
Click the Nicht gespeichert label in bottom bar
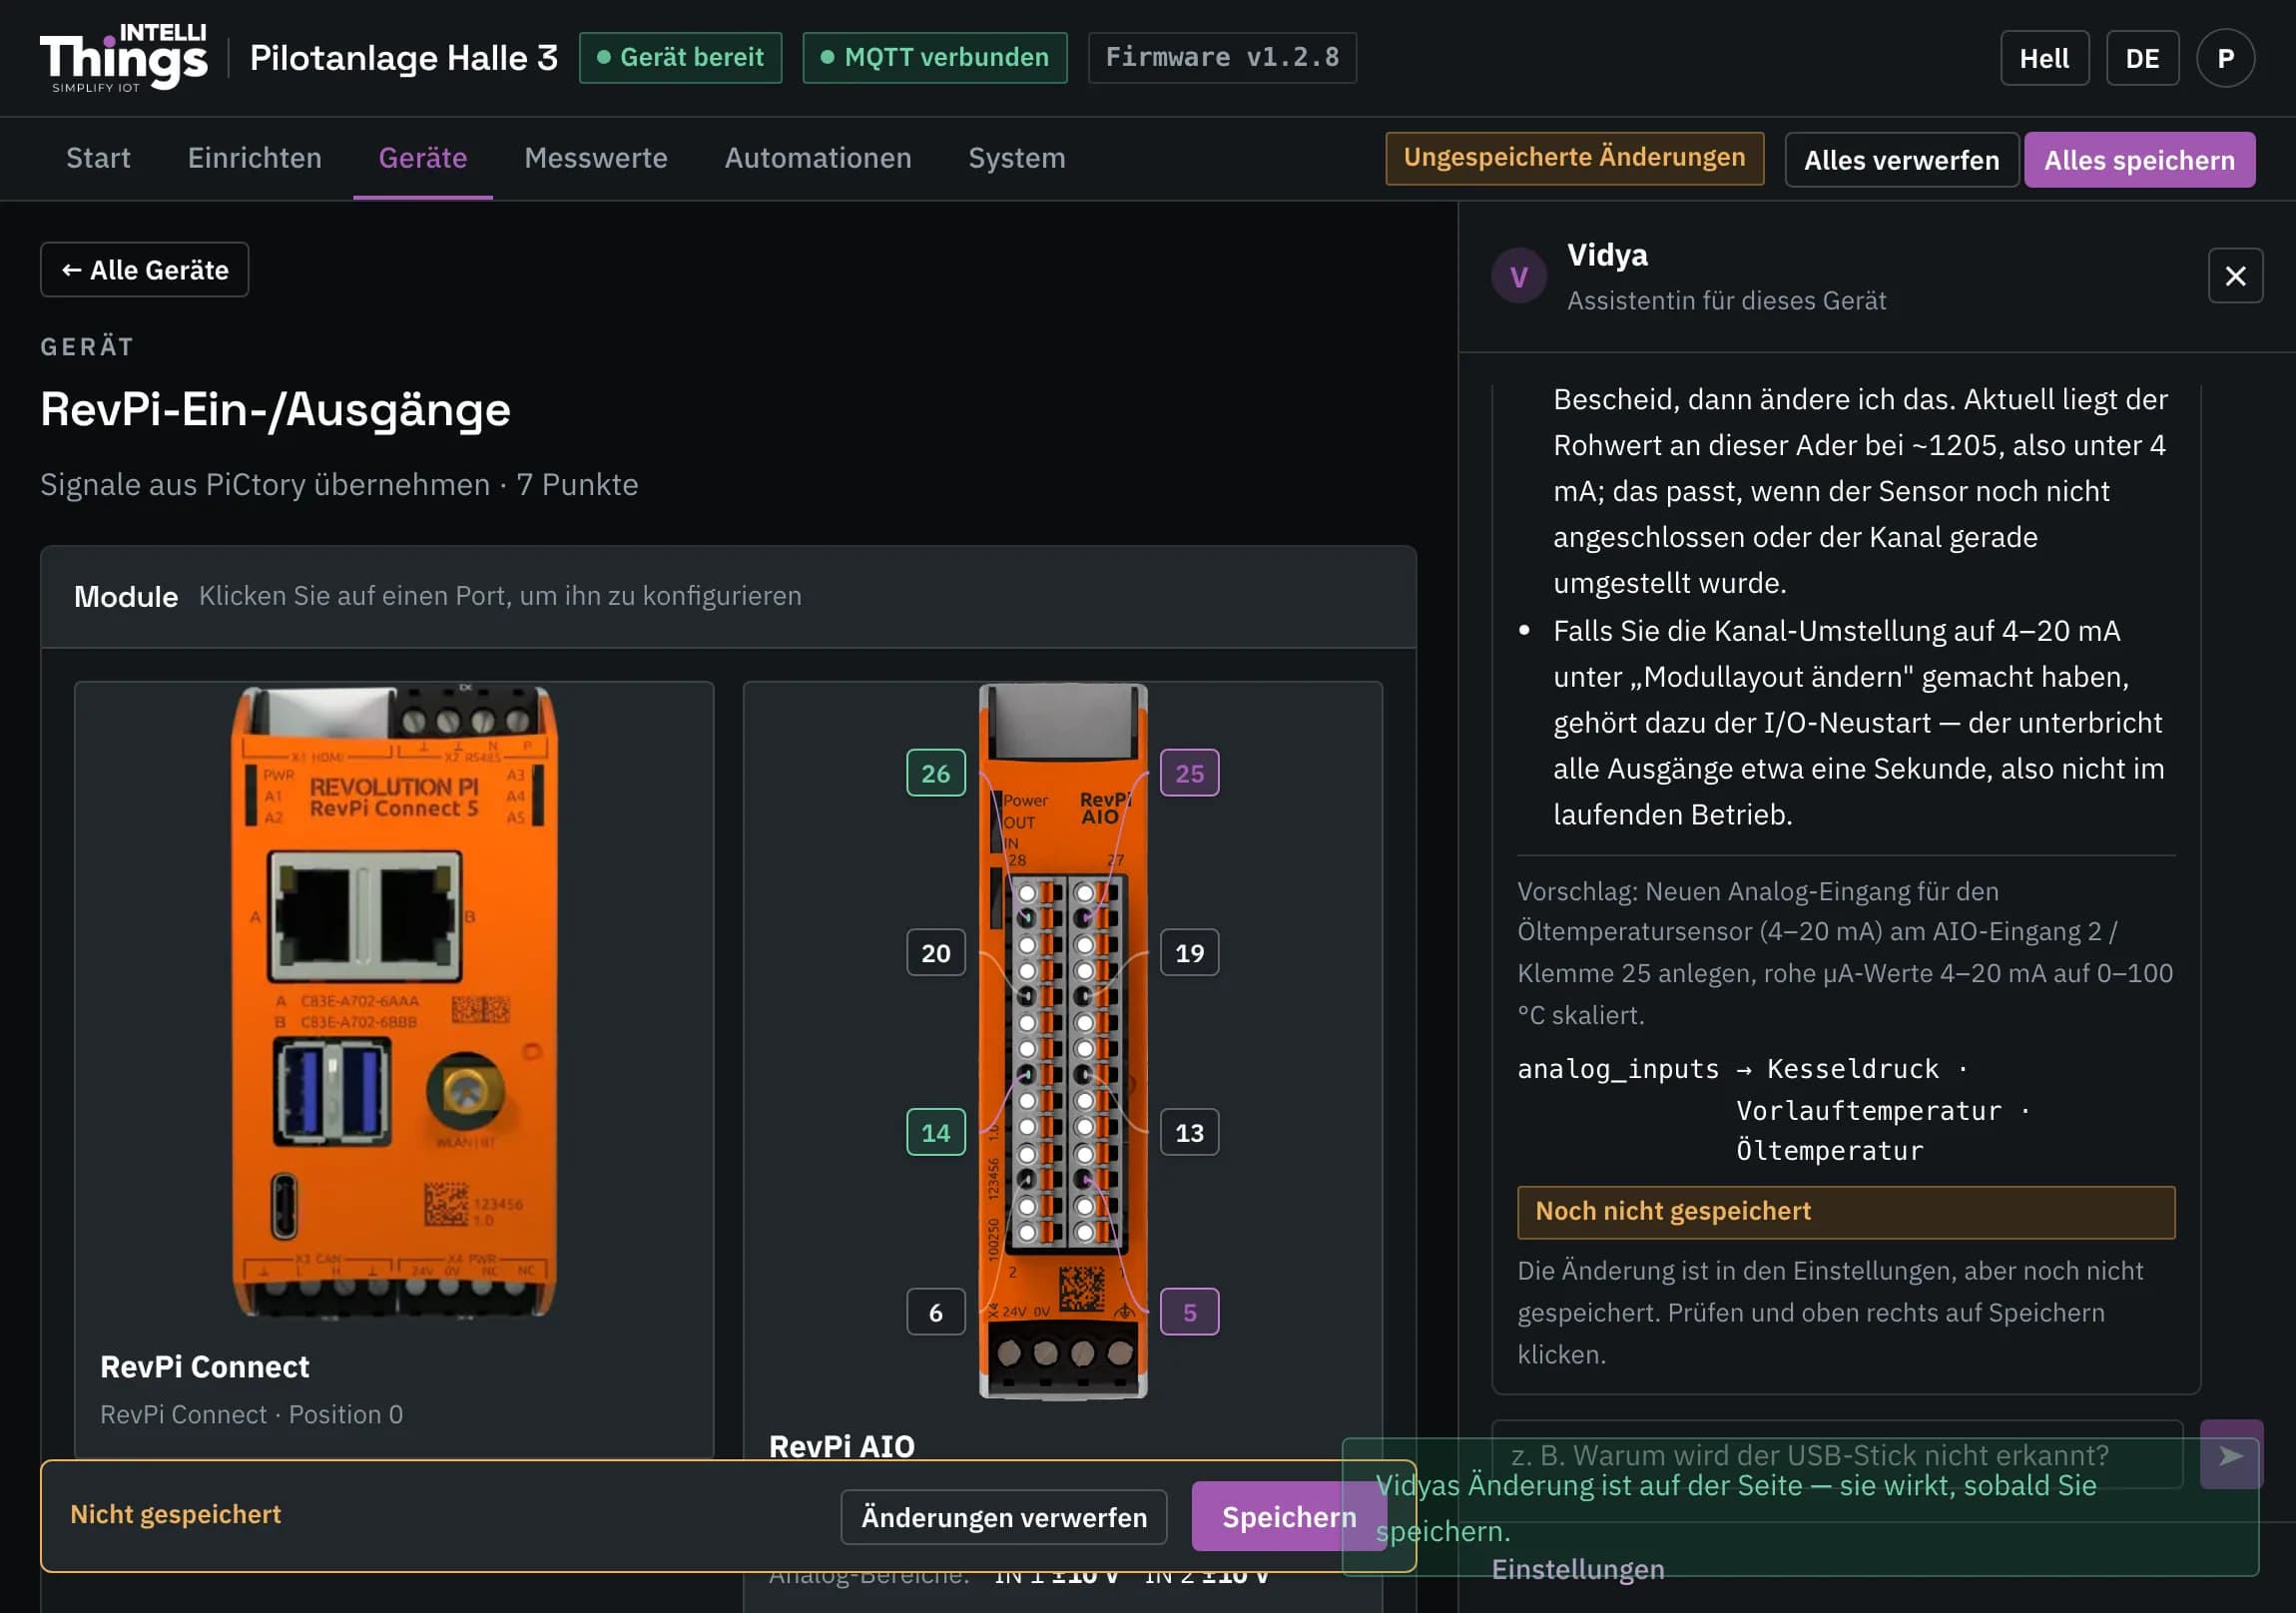click(x=175, y=1515)
